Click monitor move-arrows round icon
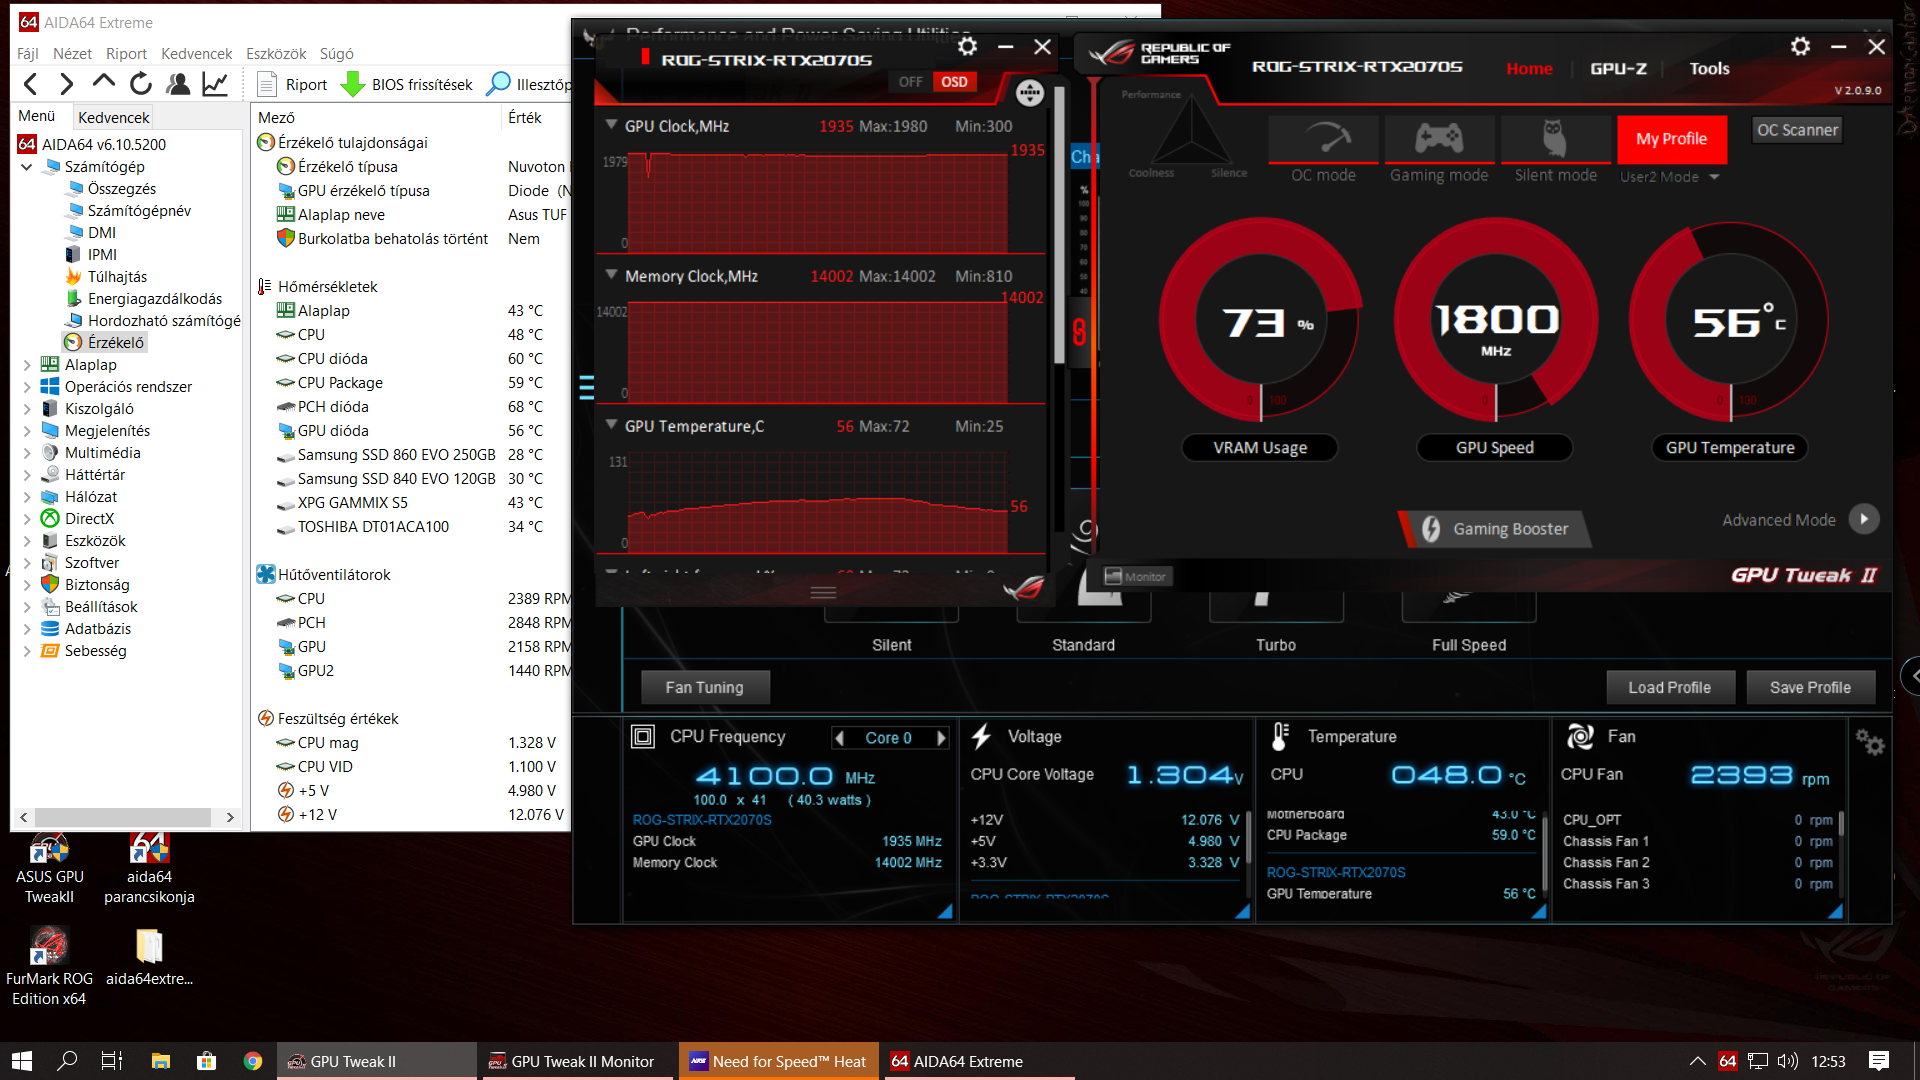 tap(1029, 93)
